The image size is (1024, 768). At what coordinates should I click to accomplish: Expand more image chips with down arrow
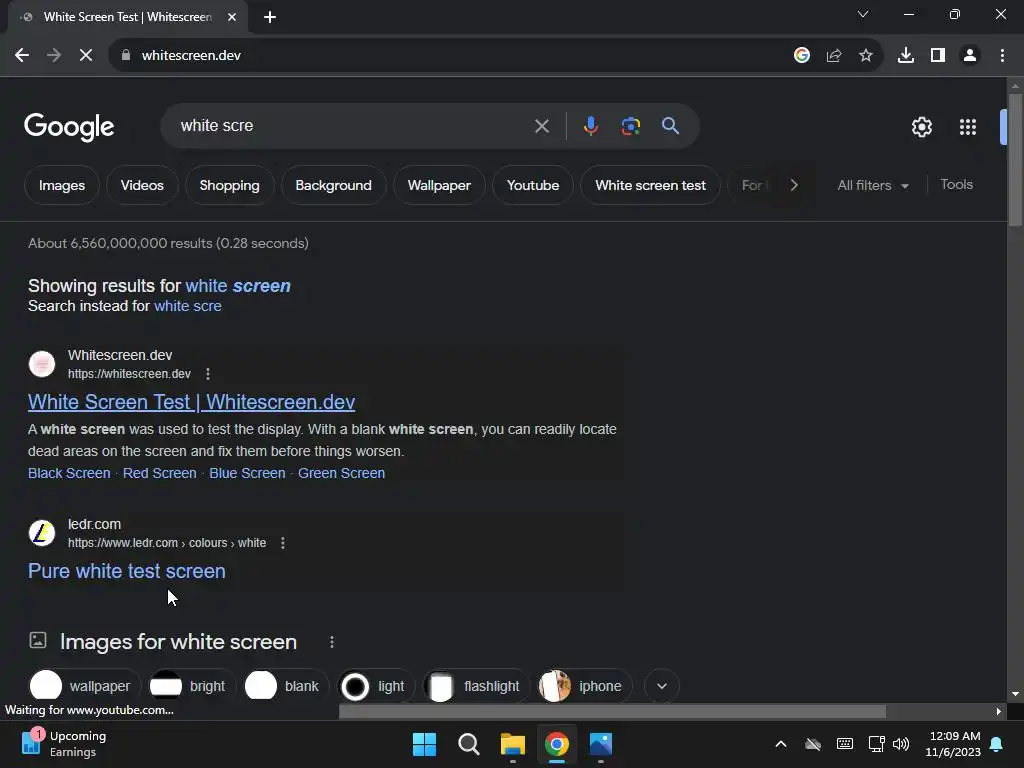pyautogui.click(x=662, y=686)
